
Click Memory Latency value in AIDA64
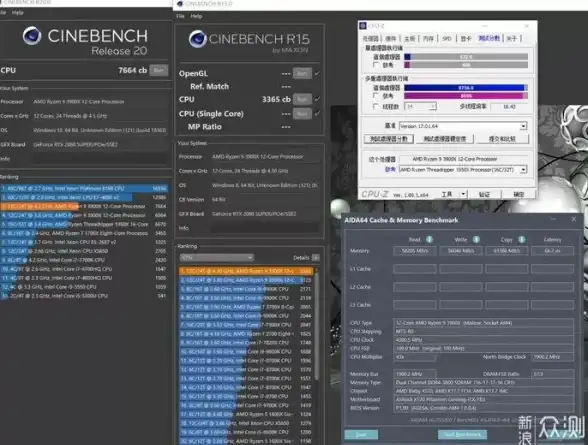[552, 251]
